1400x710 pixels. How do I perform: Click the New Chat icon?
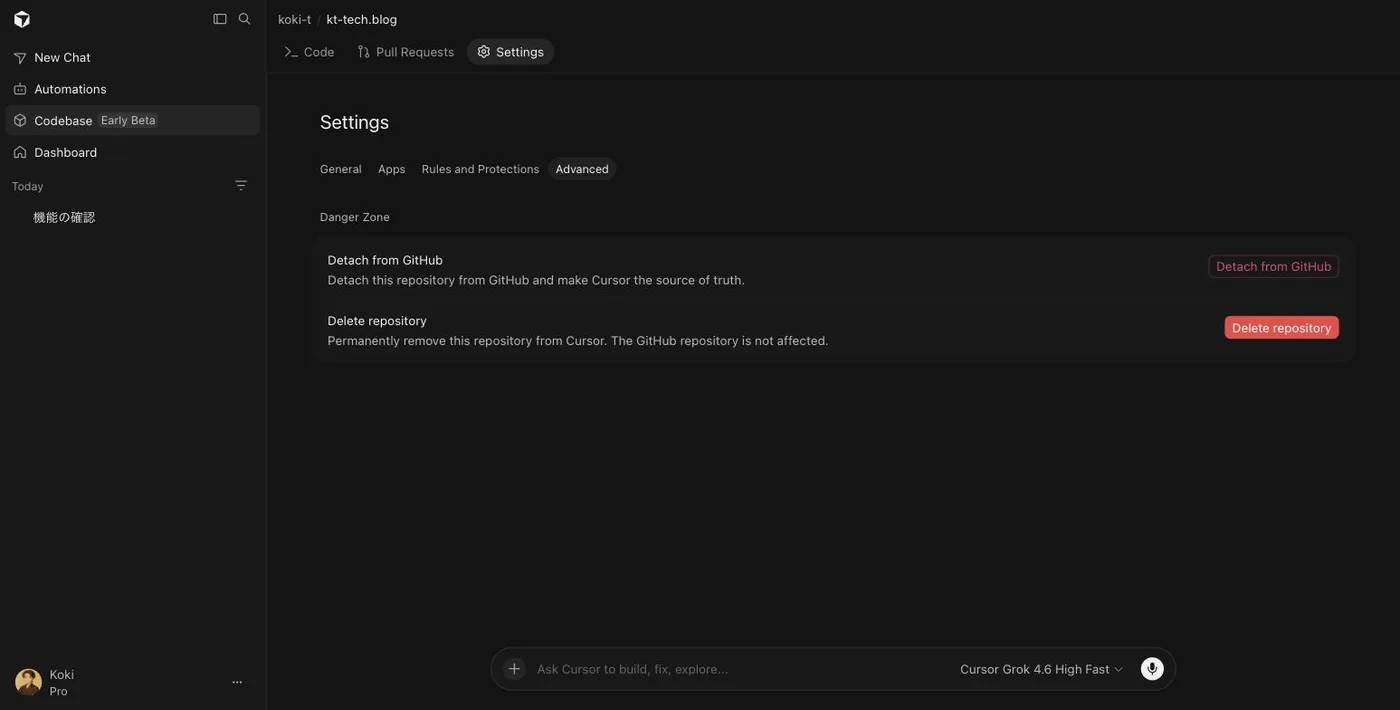pos(20,58)
